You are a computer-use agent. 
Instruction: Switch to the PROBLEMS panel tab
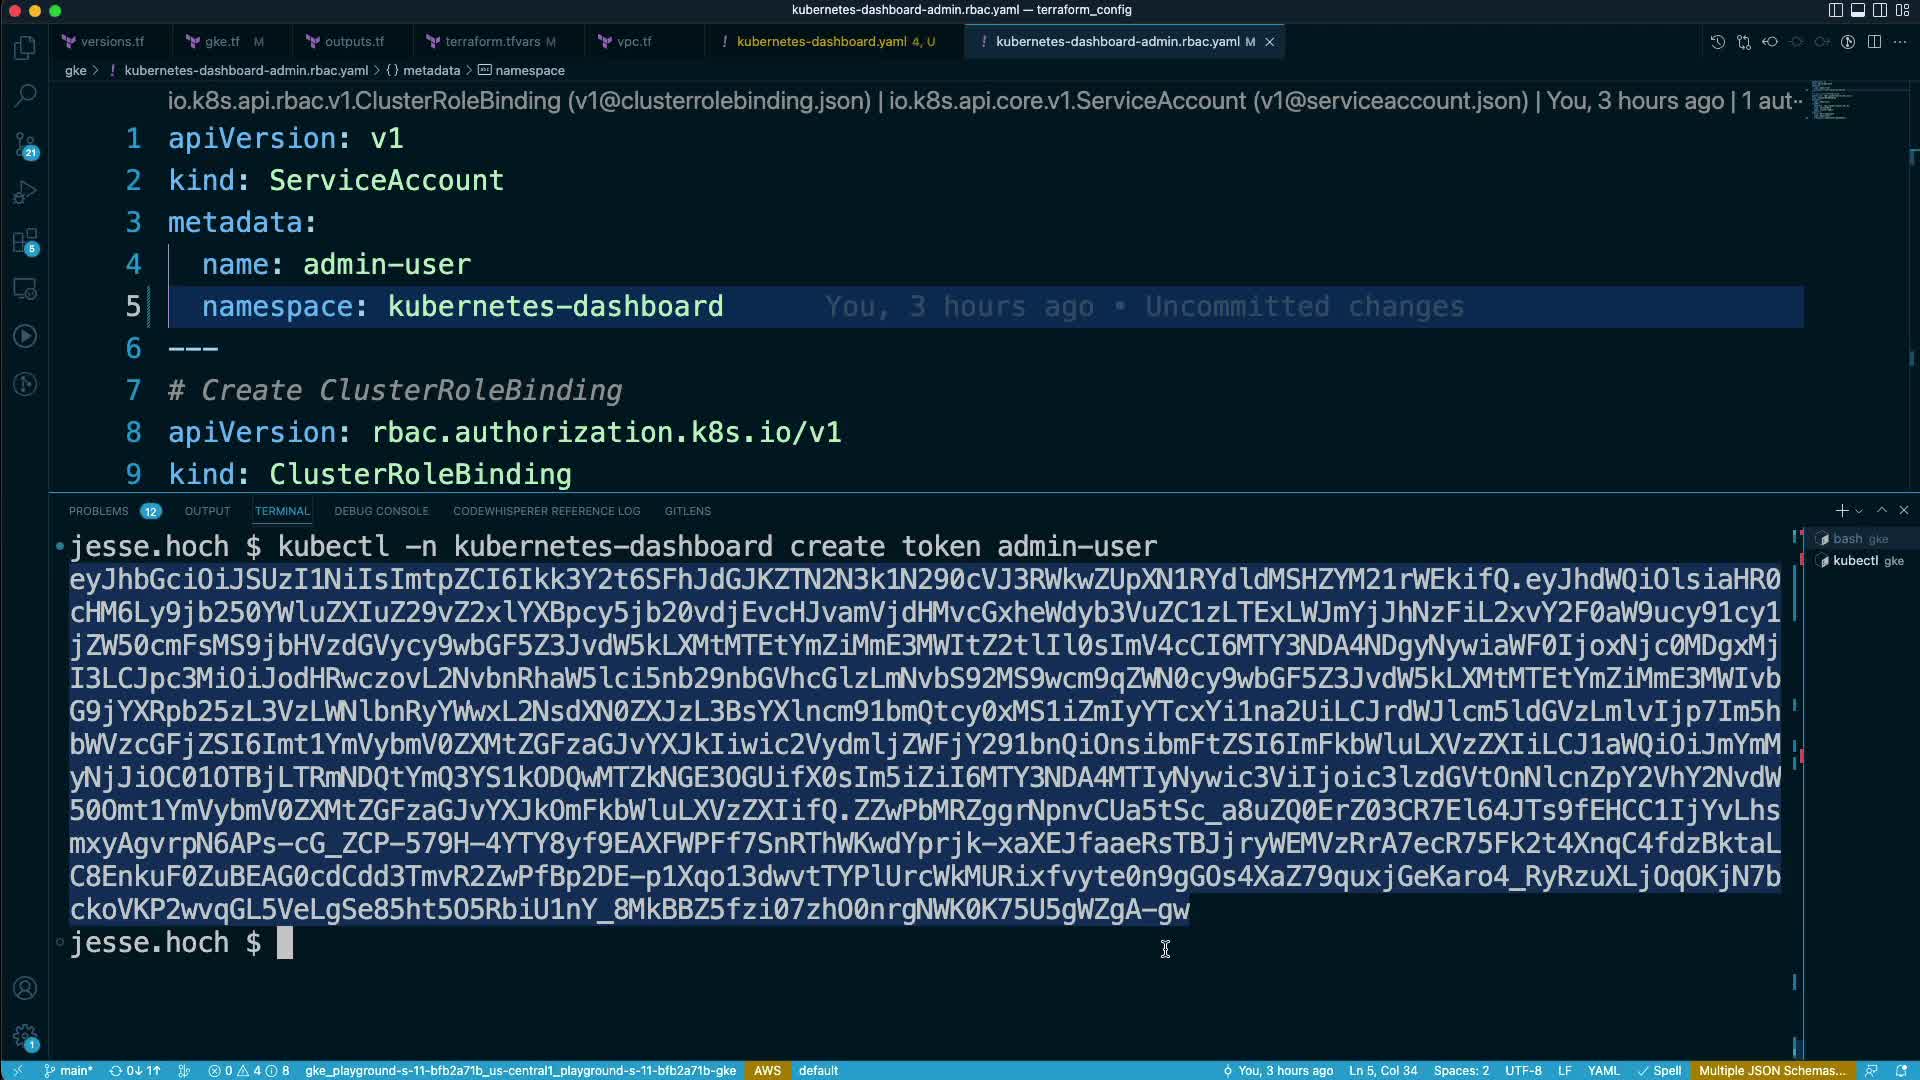(98, 511)
